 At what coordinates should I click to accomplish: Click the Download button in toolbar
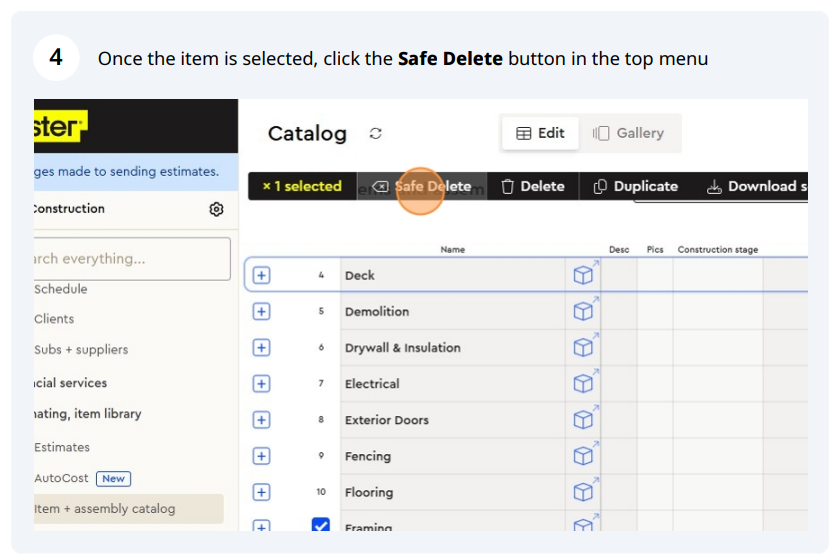756,186
